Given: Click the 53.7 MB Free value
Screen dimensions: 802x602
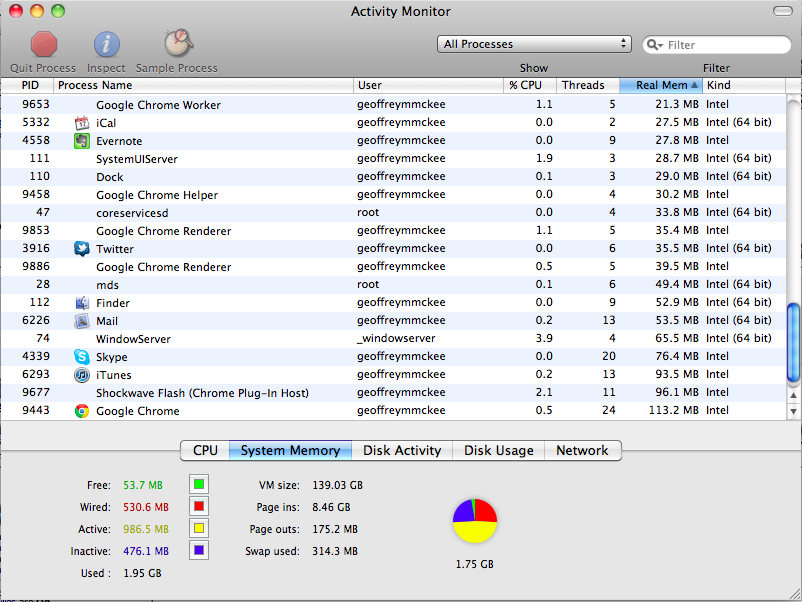Looking at the screenshot, I should pyautogui.click(x=143, y=485).
